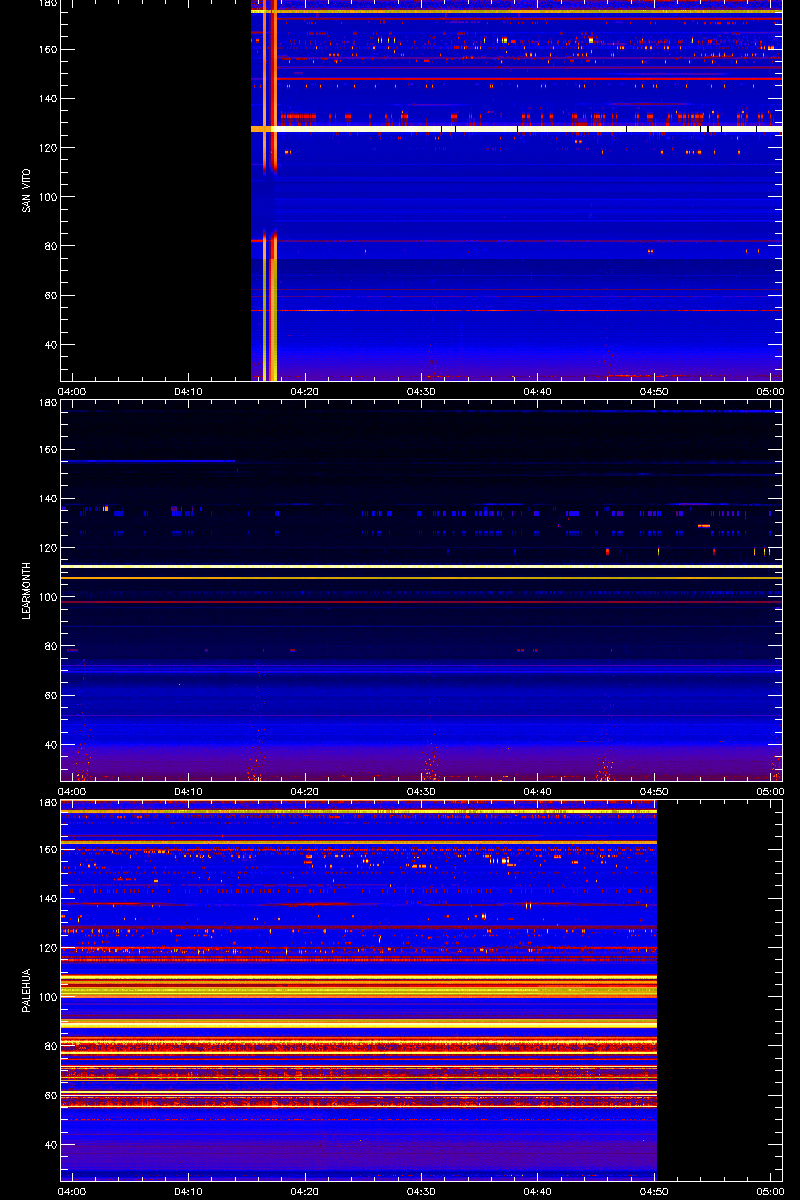Pick the 80 tick on Palehua axis

(50, 1046)
